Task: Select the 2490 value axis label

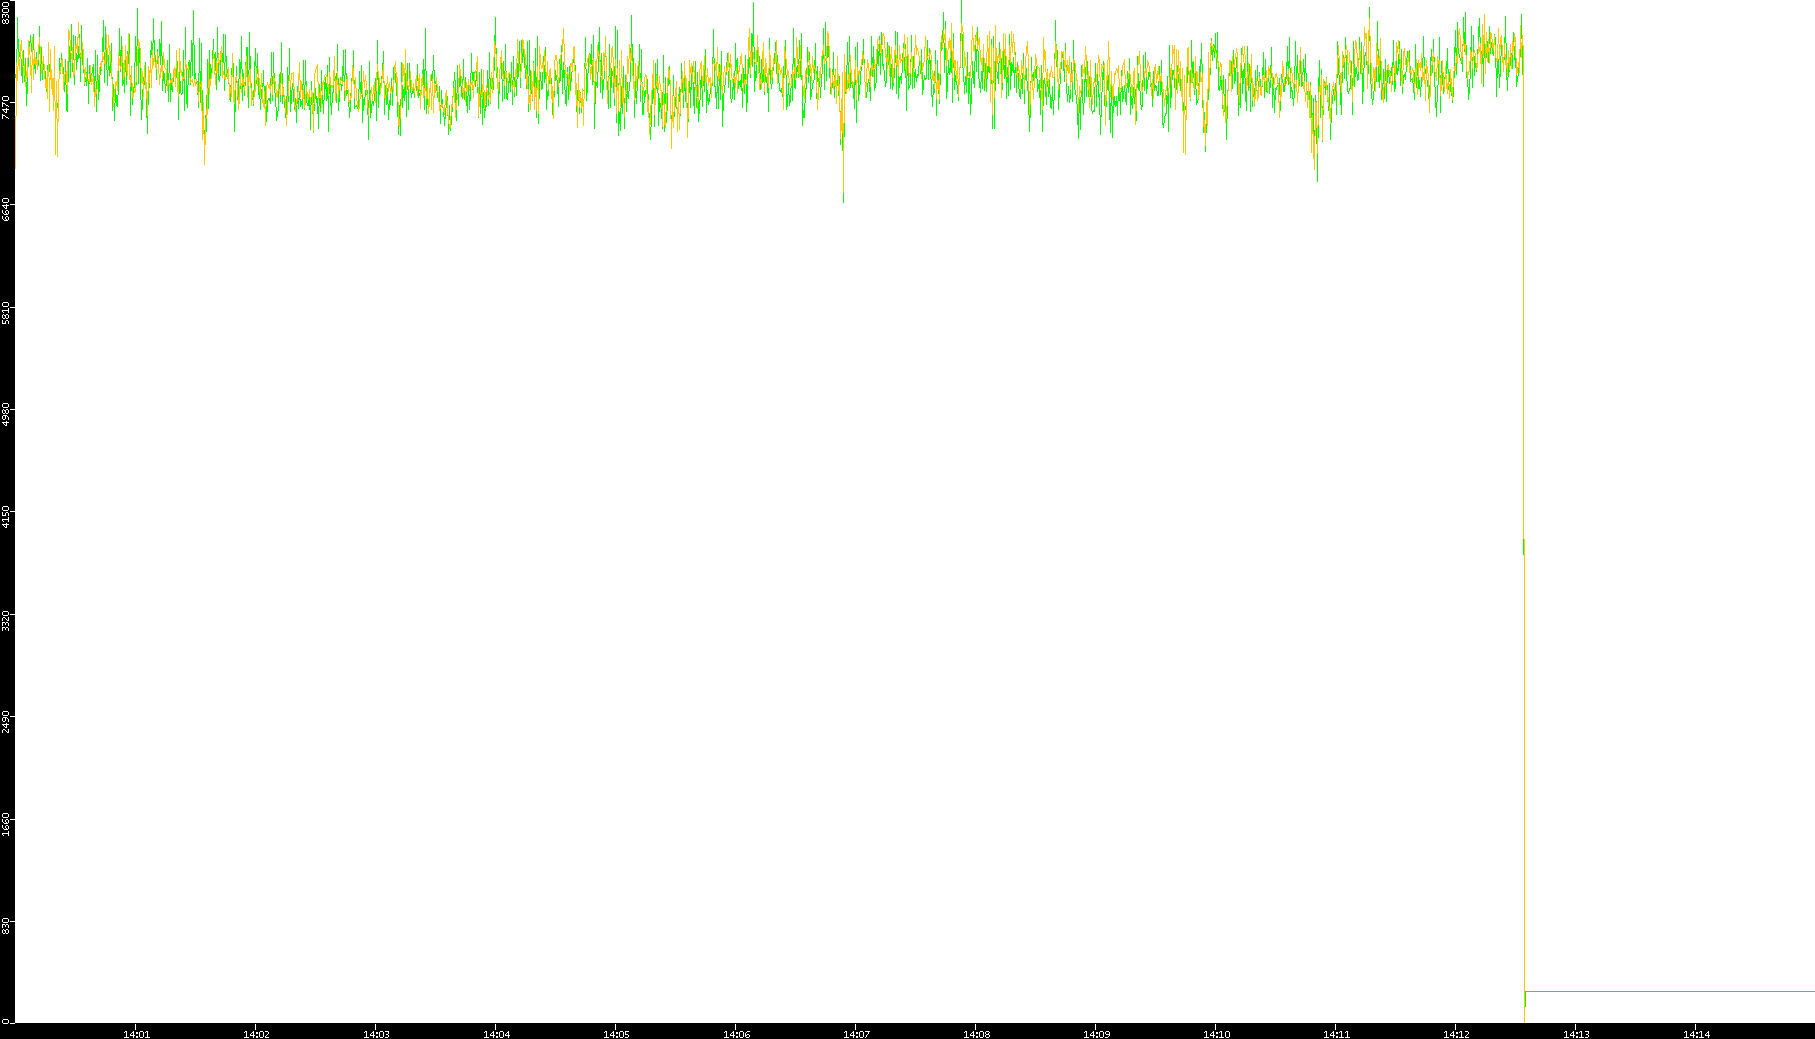Action: 6,723
